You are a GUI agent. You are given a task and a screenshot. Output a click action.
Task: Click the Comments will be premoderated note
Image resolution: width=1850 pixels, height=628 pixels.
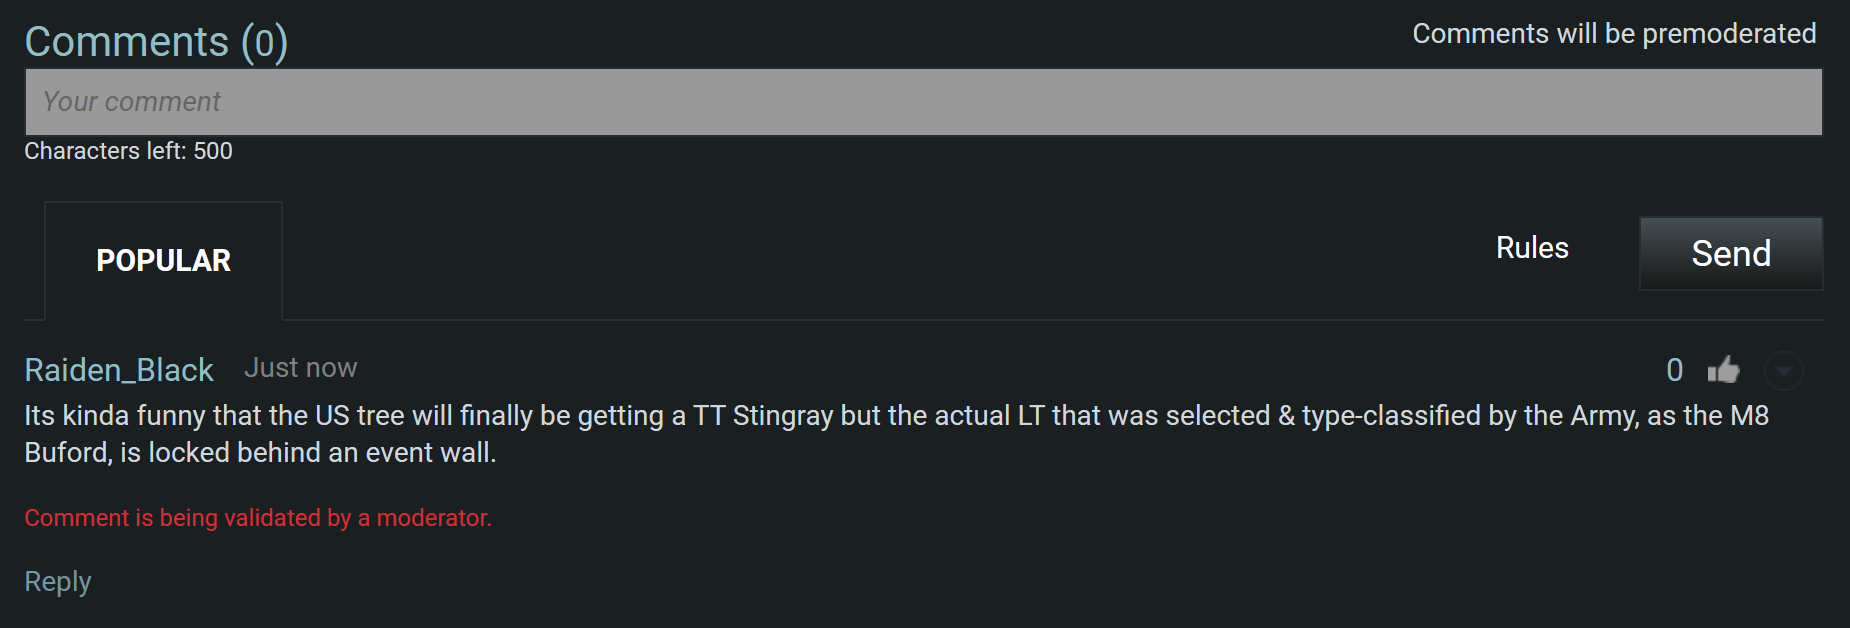pyautogui.click(x=1614, y=34)
